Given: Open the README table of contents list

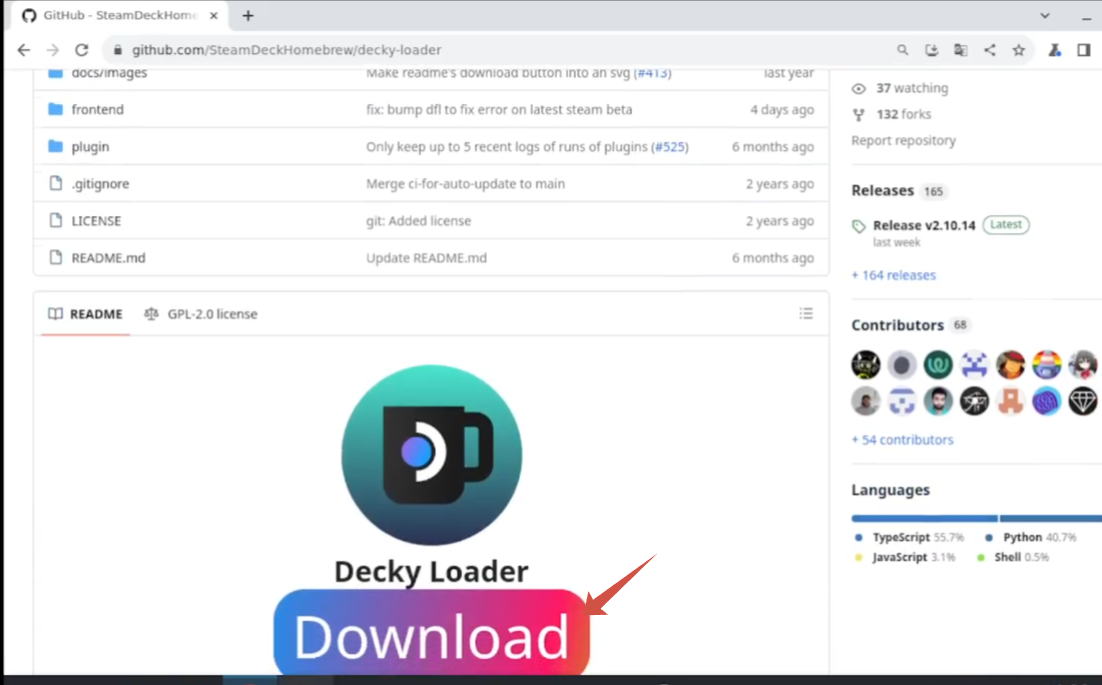Looking at the screenshot, I should [x=806, y=313].
